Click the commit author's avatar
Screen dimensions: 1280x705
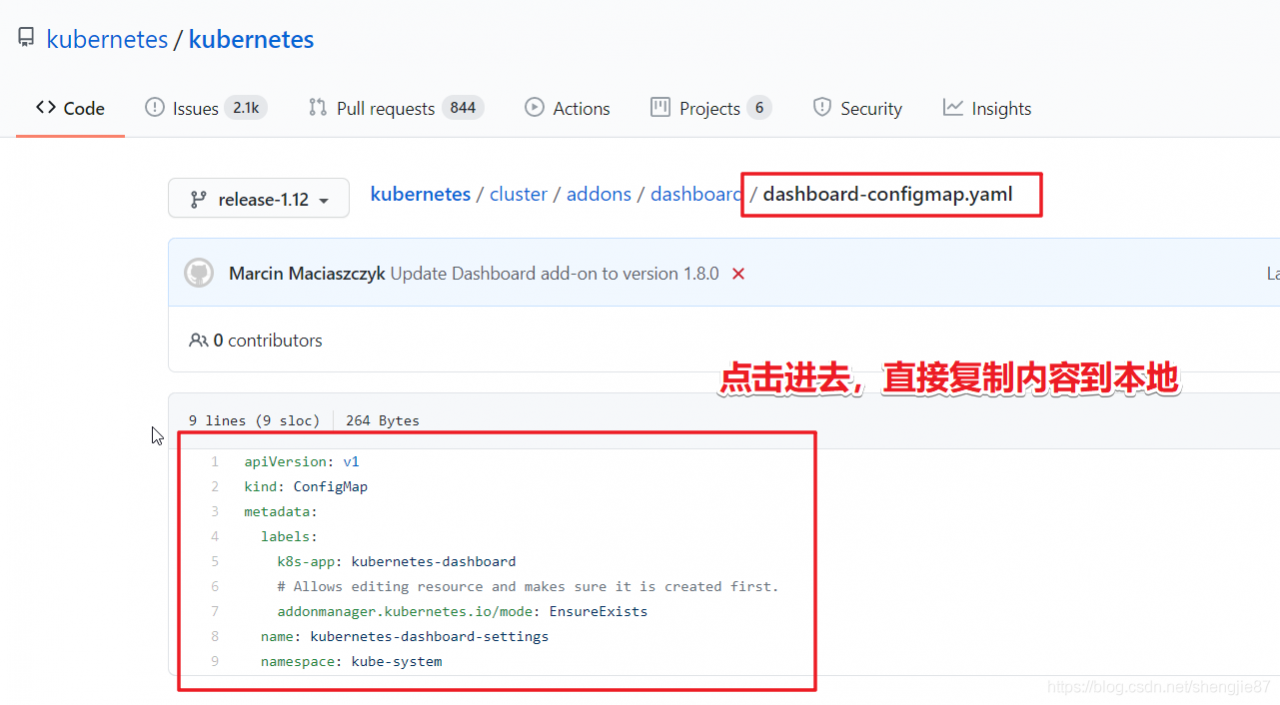[x=198, y=272]
